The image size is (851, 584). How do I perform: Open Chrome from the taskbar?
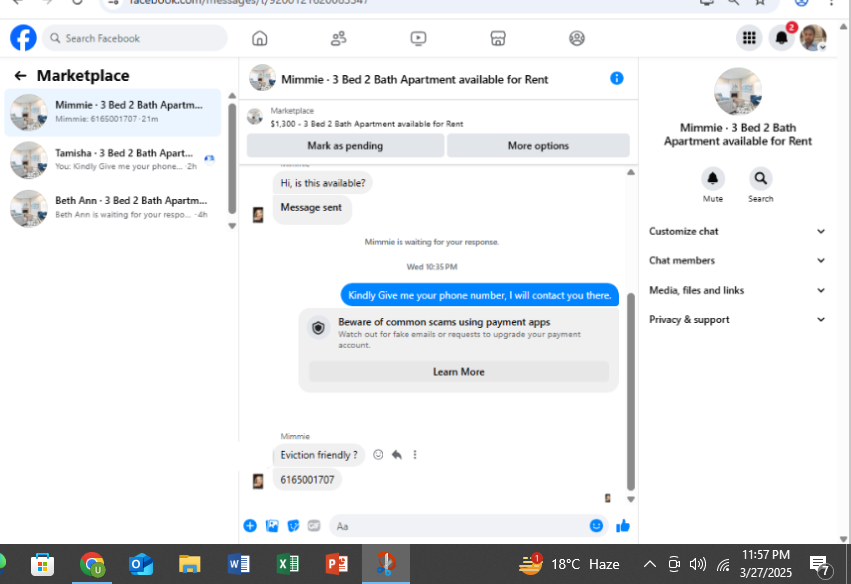coord(92,564)
